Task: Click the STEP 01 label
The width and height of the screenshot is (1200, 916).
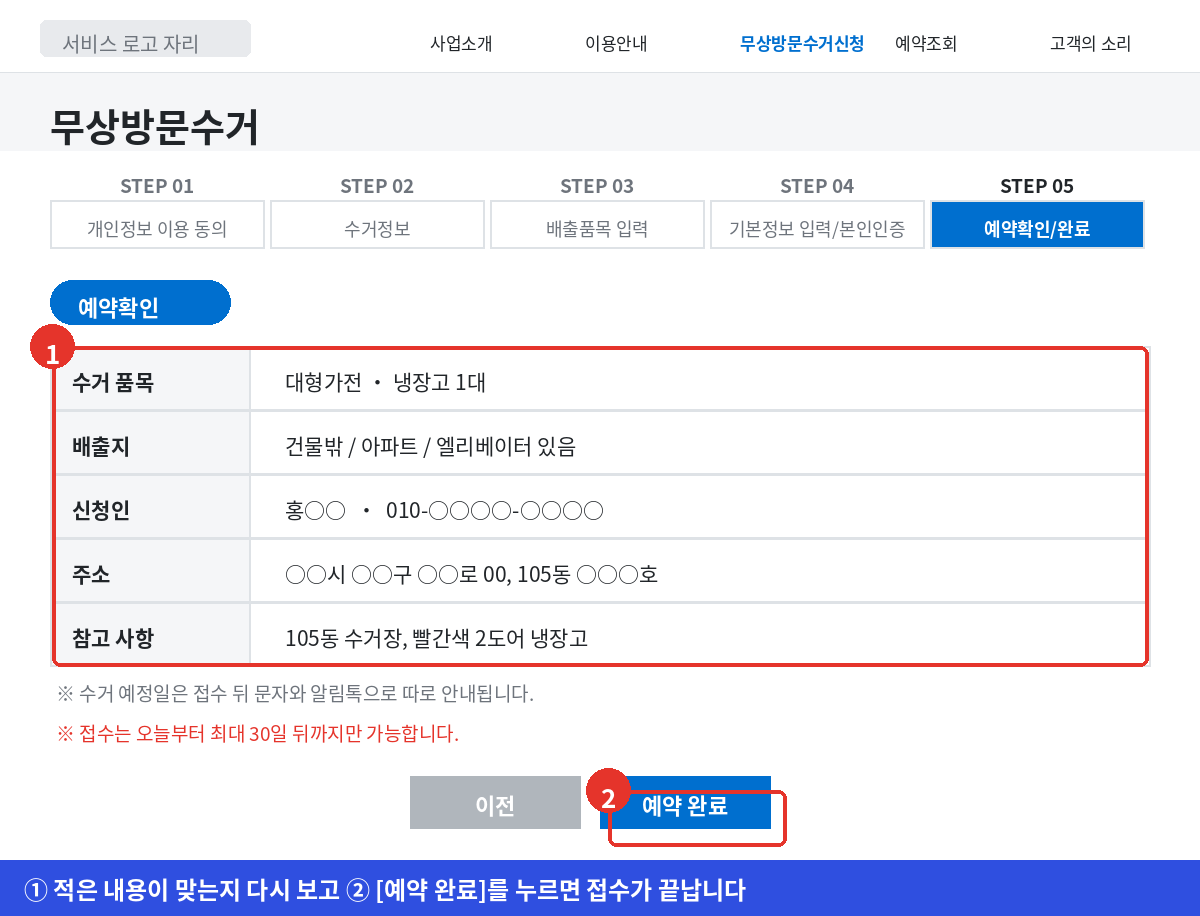Action: click(157, 186)
